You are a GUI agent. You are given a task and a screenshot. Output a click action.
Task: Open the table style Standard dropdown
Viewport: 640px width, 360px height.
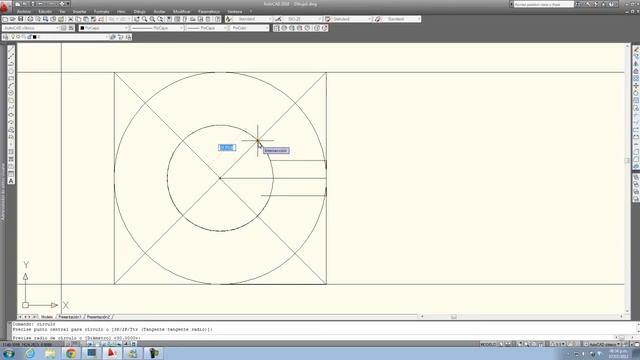tap(352, 19)
